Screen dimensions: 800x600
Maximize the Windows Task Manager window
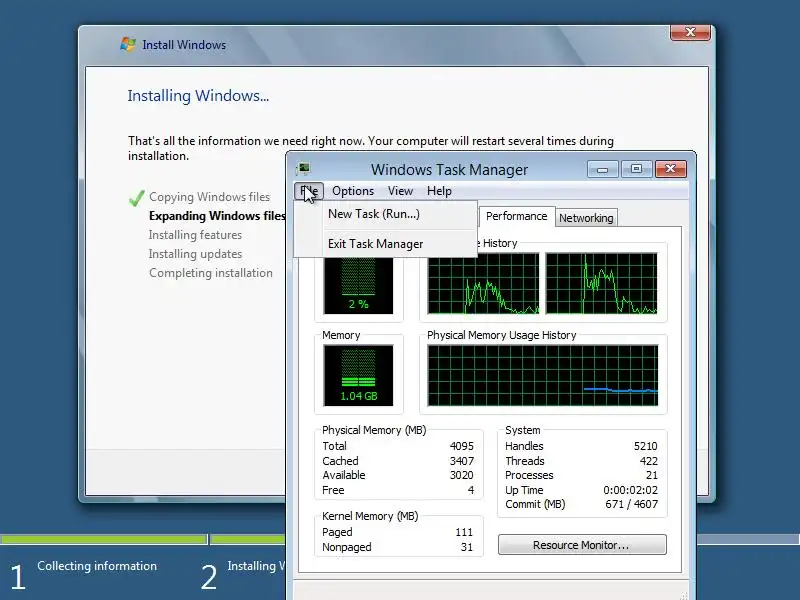[x=636, y=169]
